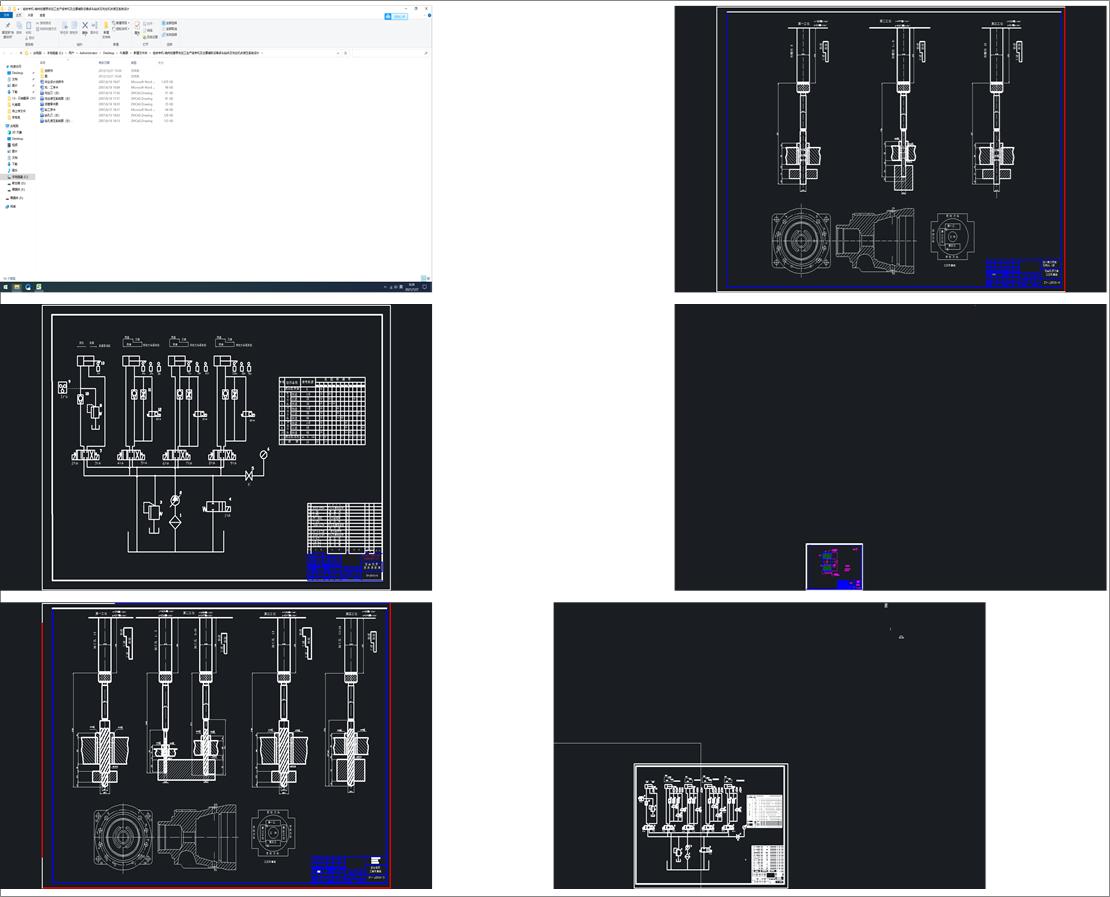Open the browser icon on the taskbar
The image size is (1110, 897).
pyautogui.click(x=28, y=287)
